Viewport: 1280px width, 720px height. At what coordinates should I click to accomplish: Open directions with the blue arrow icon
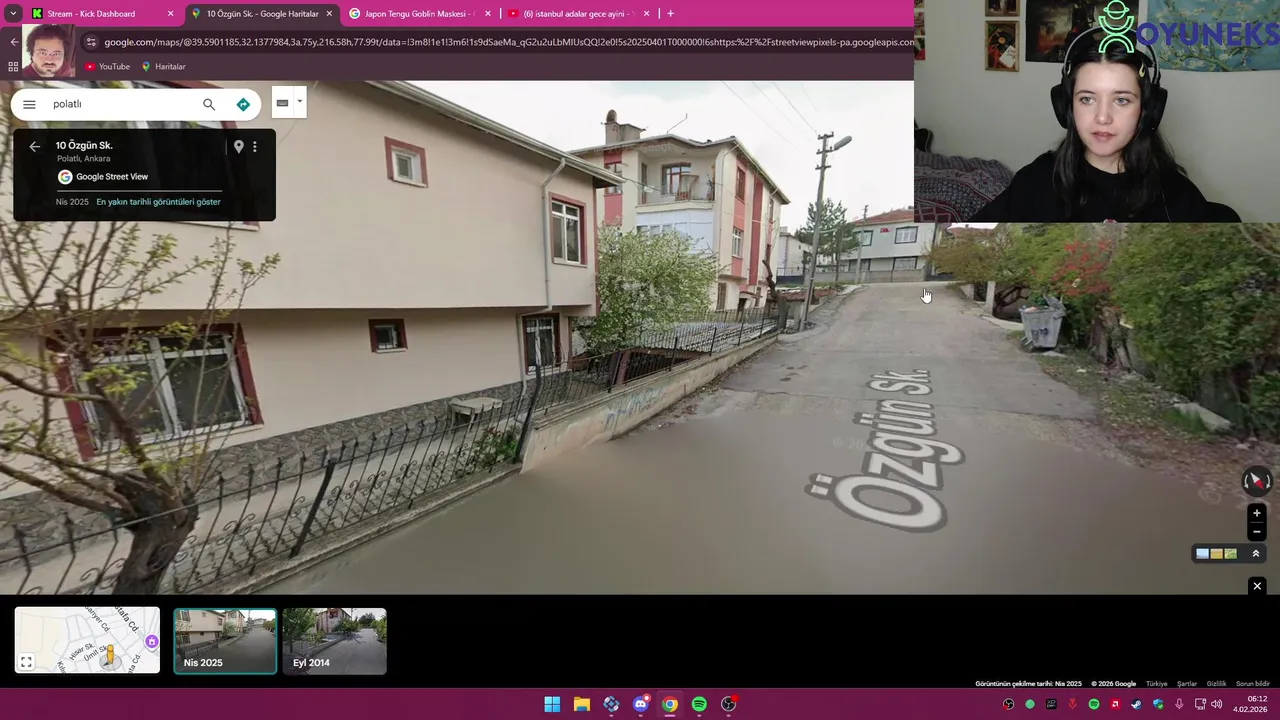pyautogui.click(x=243, y=104)
